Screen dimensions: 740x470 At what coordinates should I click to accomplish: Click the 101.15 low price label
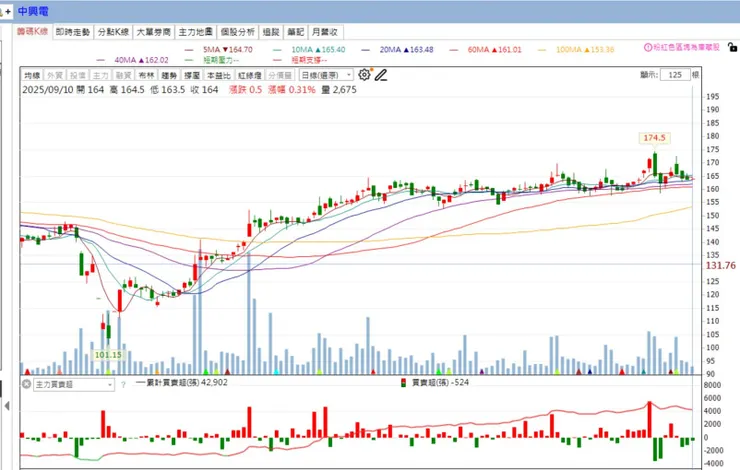[108, 355]
